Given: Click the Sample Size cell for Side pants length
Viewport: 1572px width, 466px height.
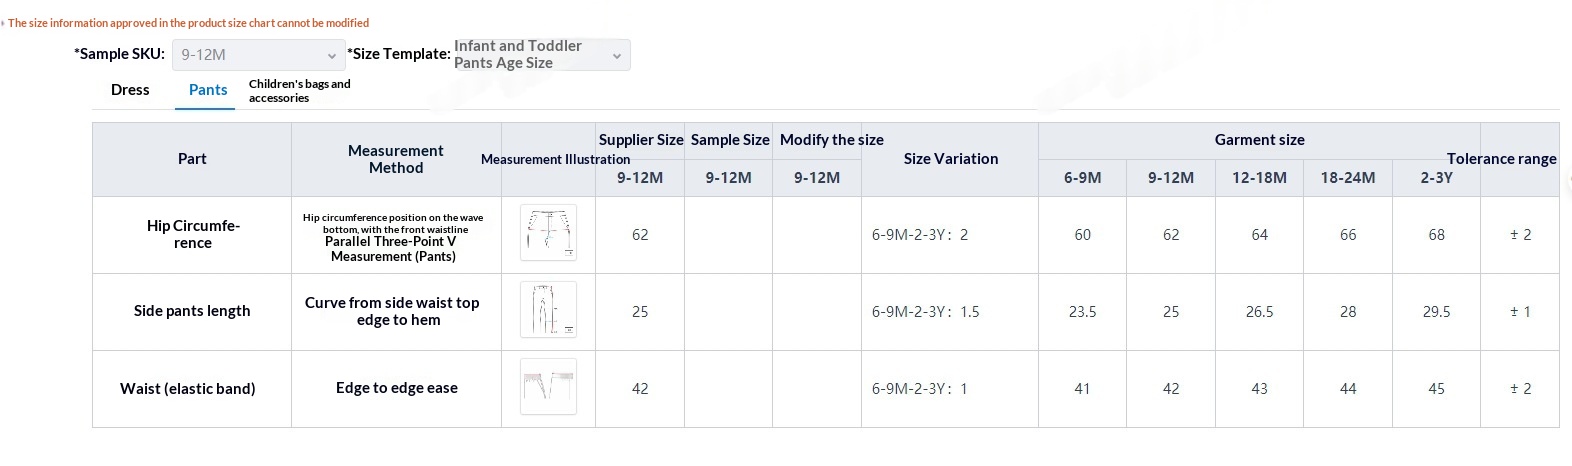Looking at the screenshot, I should click(728, 312).
